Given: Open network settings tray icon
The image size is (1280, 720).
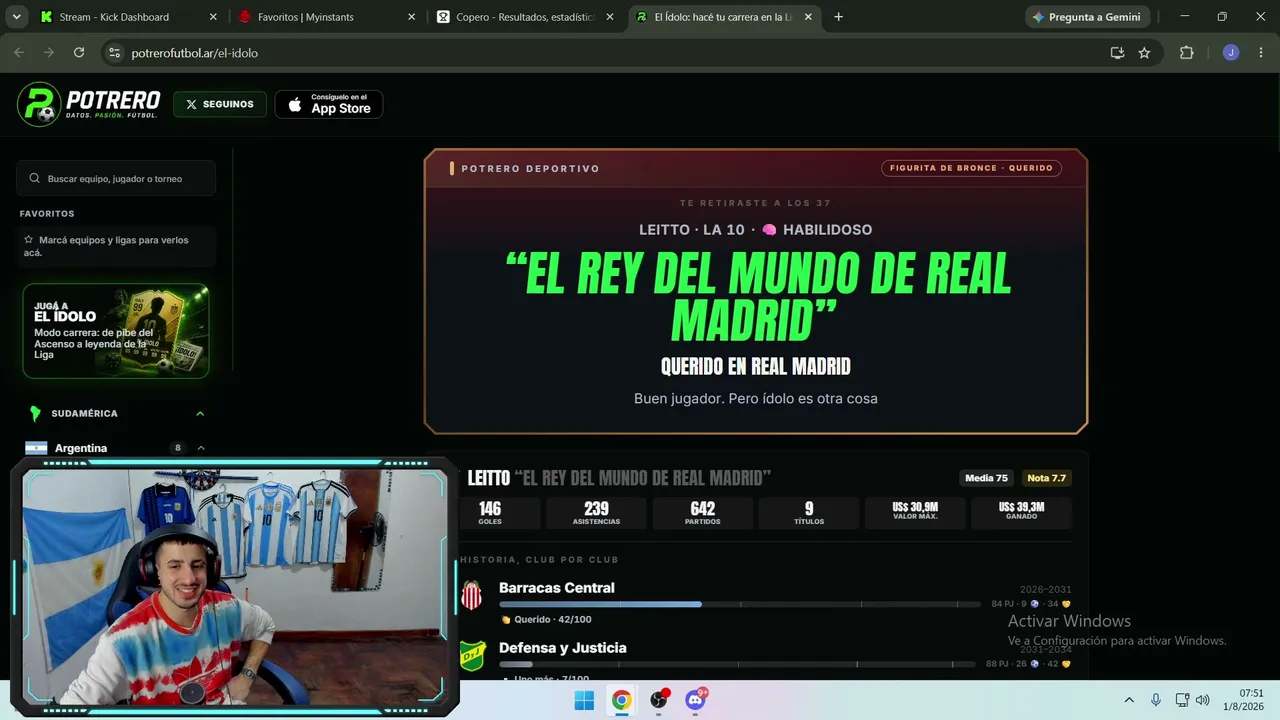Looking at the screenshot, I should pos(1182,700).
